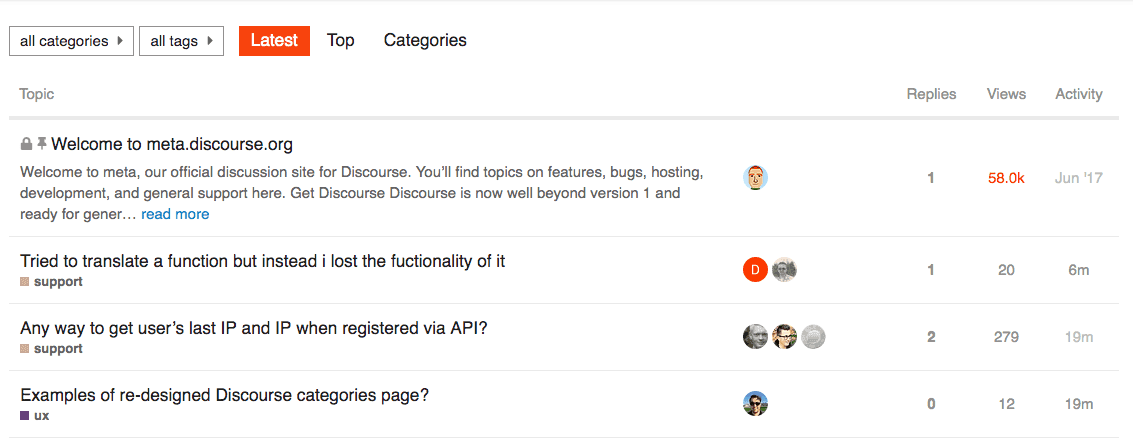Click the Jun '17 activity date
This screenshot has height=441, width=1133.
pos(1079,178)
